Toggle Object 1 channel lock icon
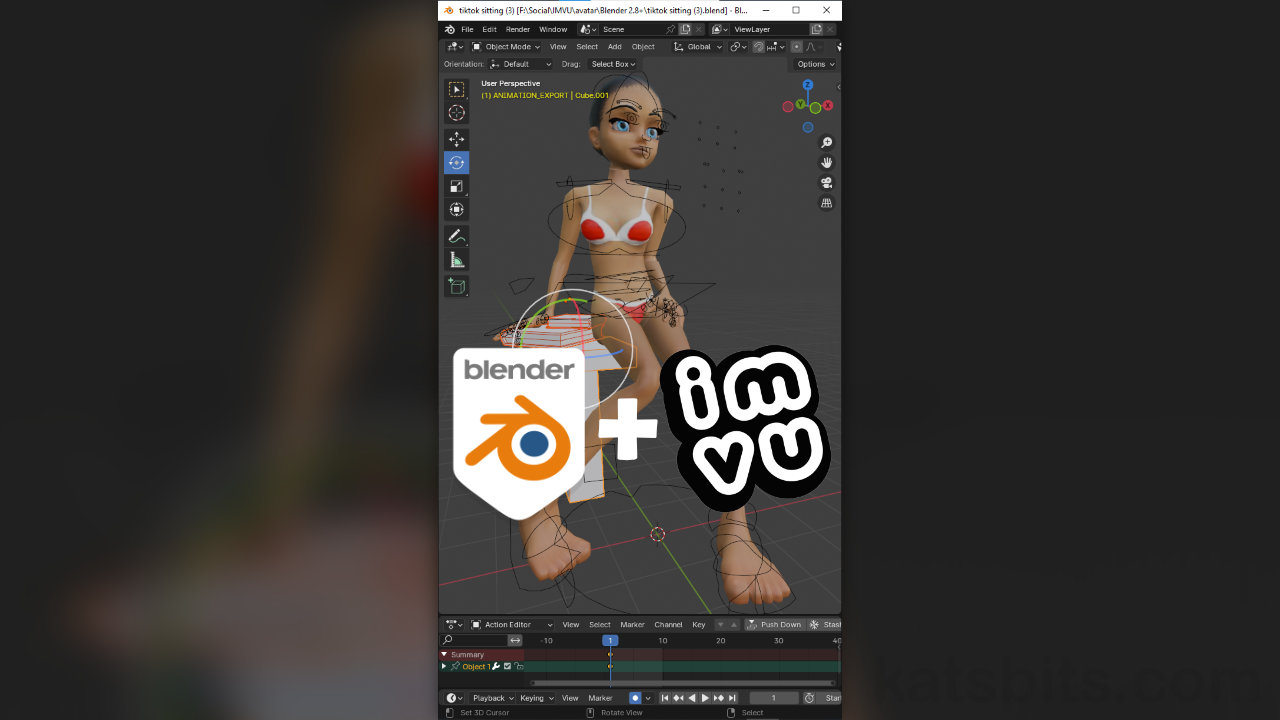Viewport: 1280px width, 720px height. click(518, 666)
